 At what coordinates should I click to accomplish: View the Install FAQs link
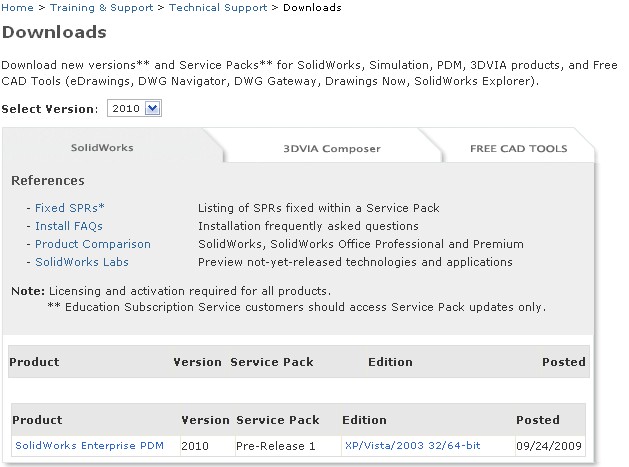[x=69, y=226]
